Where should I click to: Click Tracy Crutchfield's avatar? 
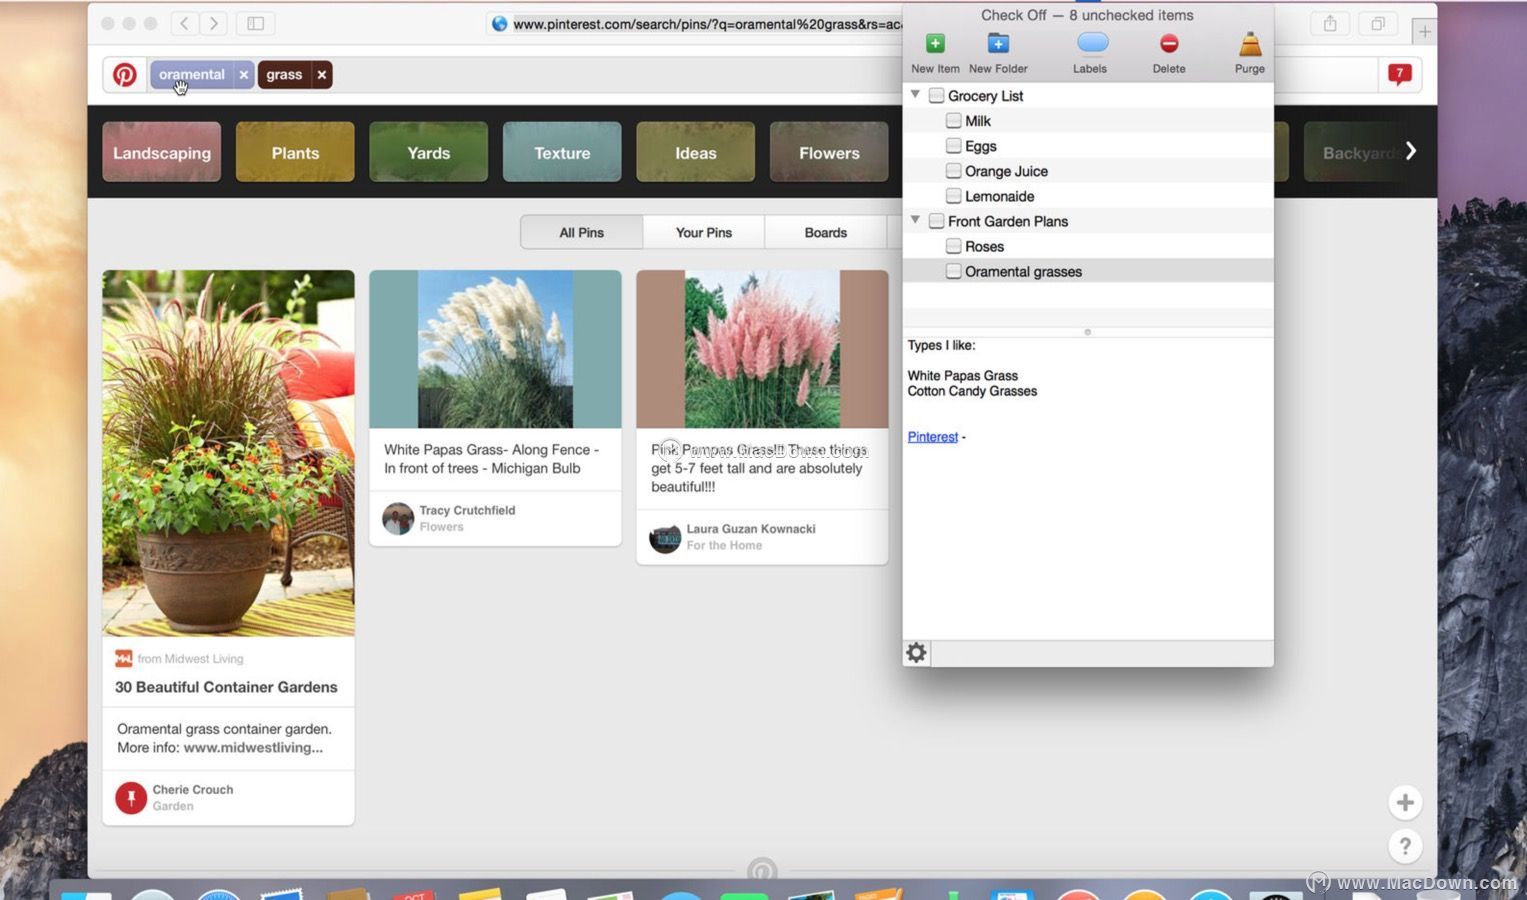[398, 519]
